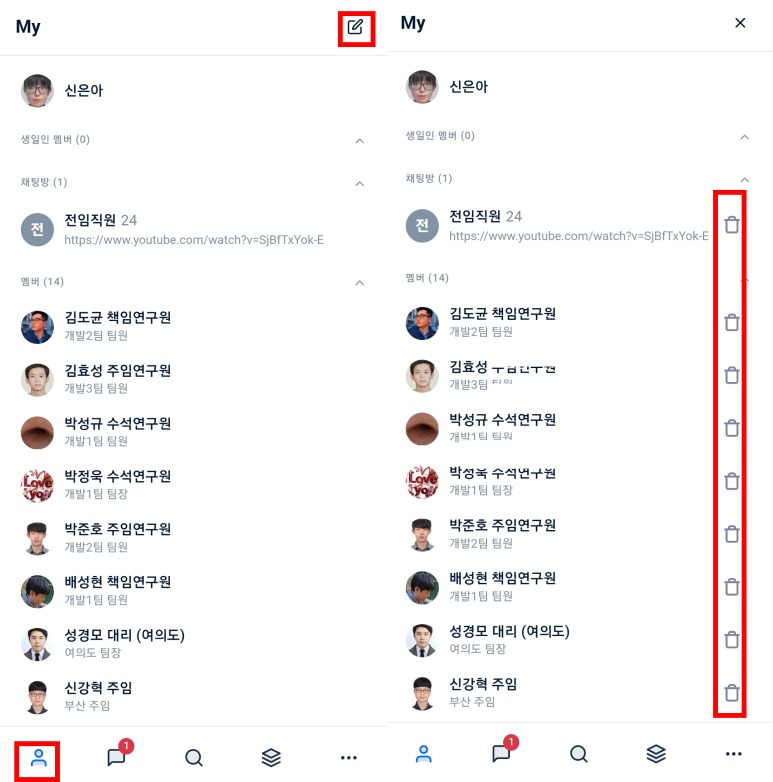Image resolution: width=773 pixels, height=782 pixels.
Task: Remove 신강혁 주임 via the trash icon
Action: pos(732,693)
